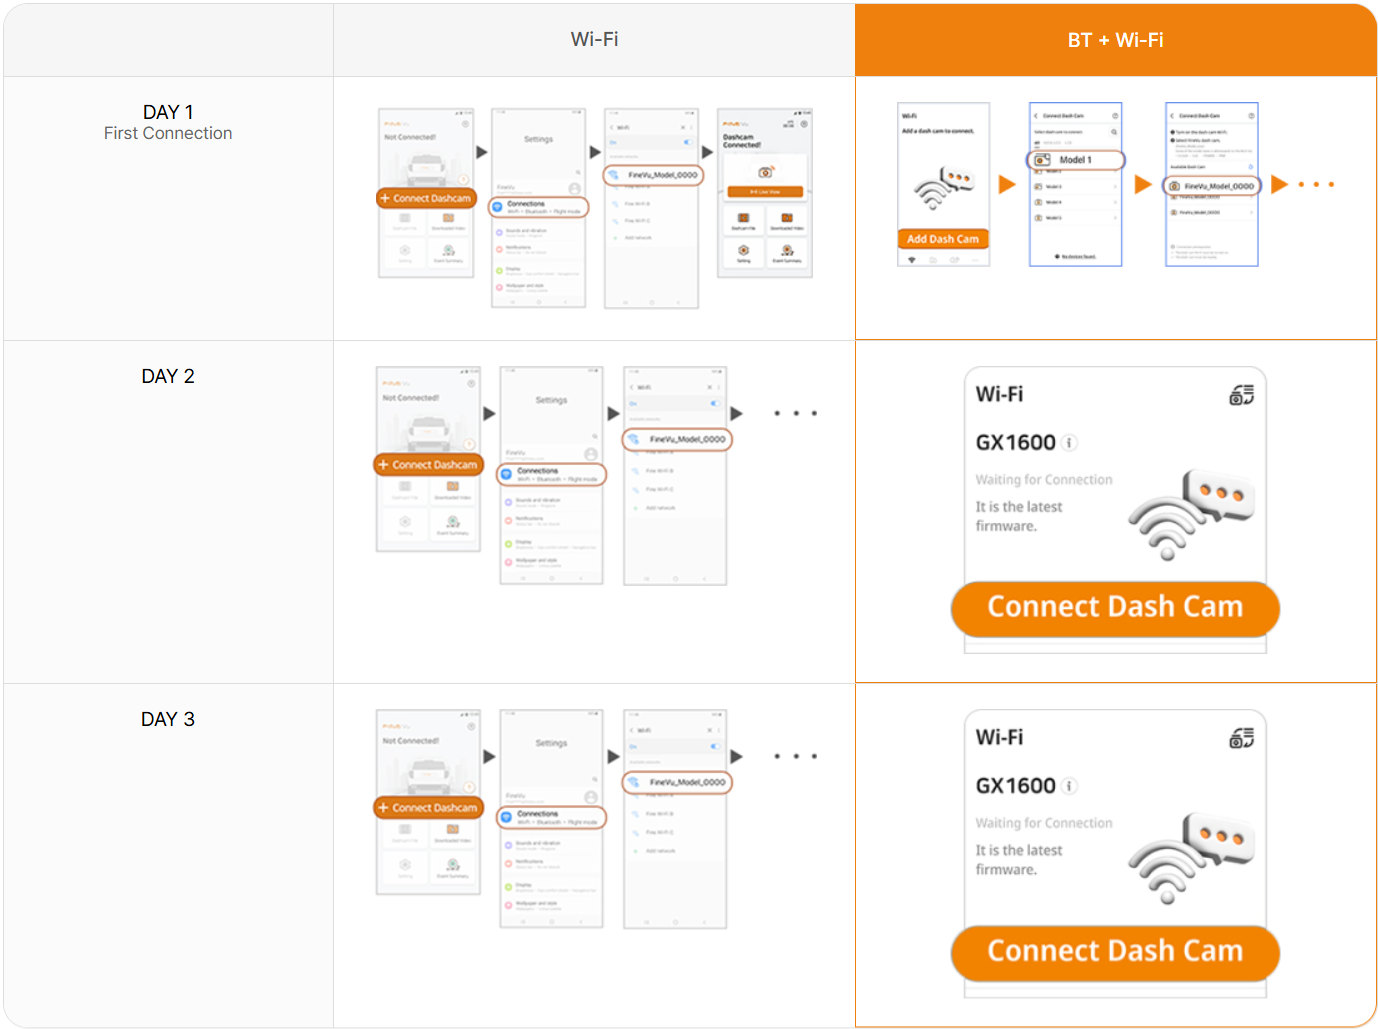Click the Event Summary icon on Dashcam Connected screen
Image resolution: width=1378 pixels, height=1029 pixels.
[787, 252]
